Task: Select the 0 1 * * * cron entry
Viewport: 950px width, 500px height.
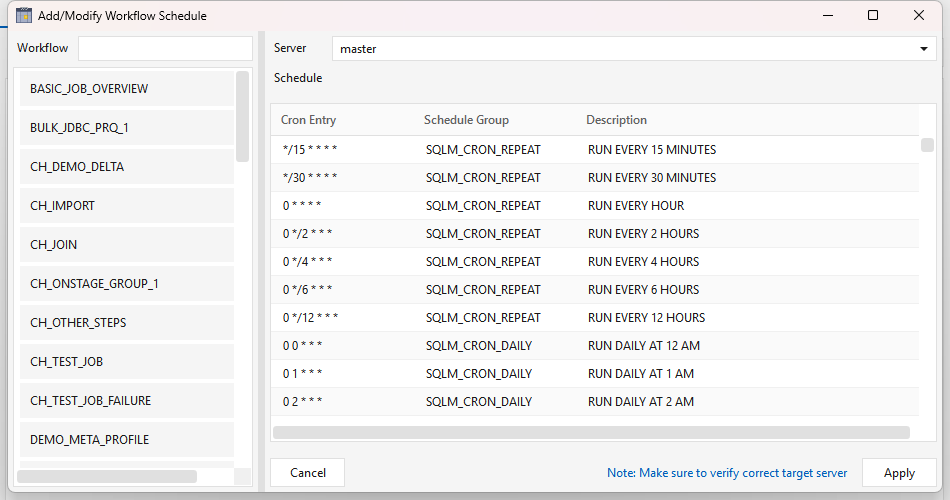Action: tap(302, 373)
